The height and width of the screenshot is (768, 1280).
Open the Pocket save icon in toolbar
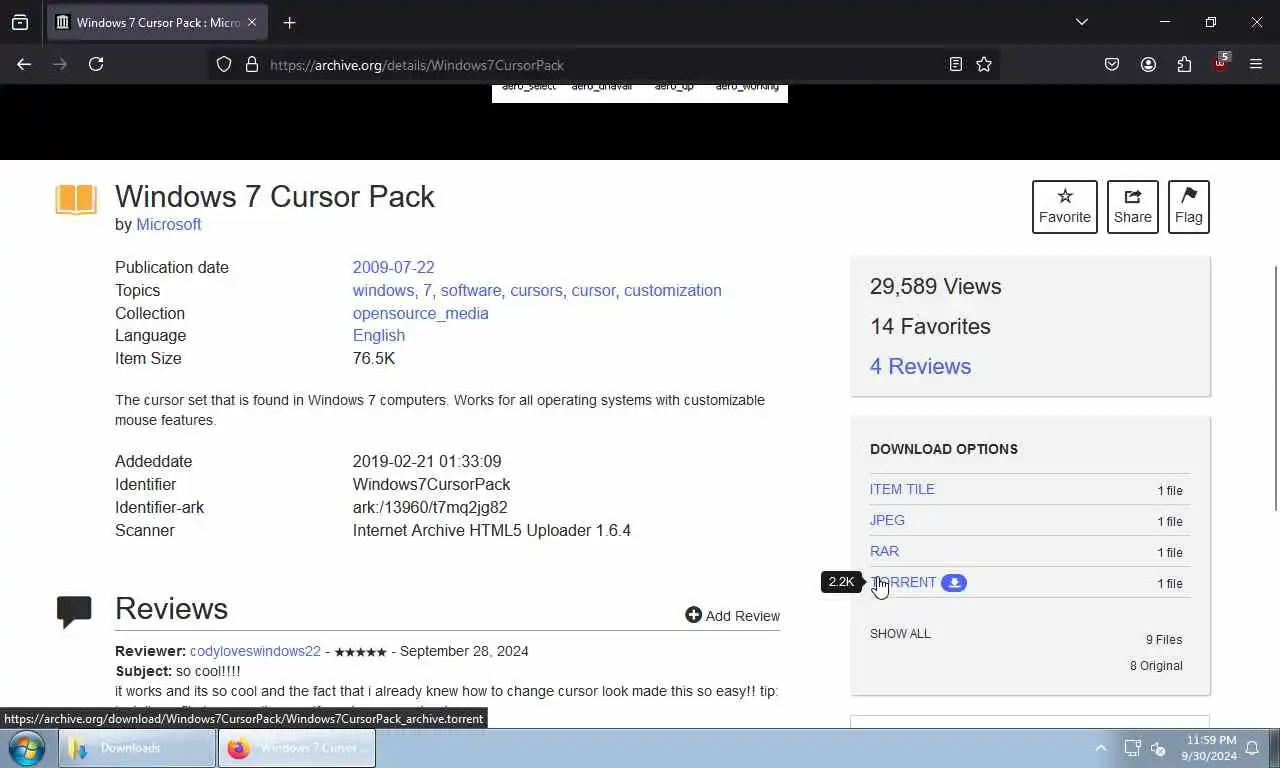pyautogui.click(x=1112, y=64)
